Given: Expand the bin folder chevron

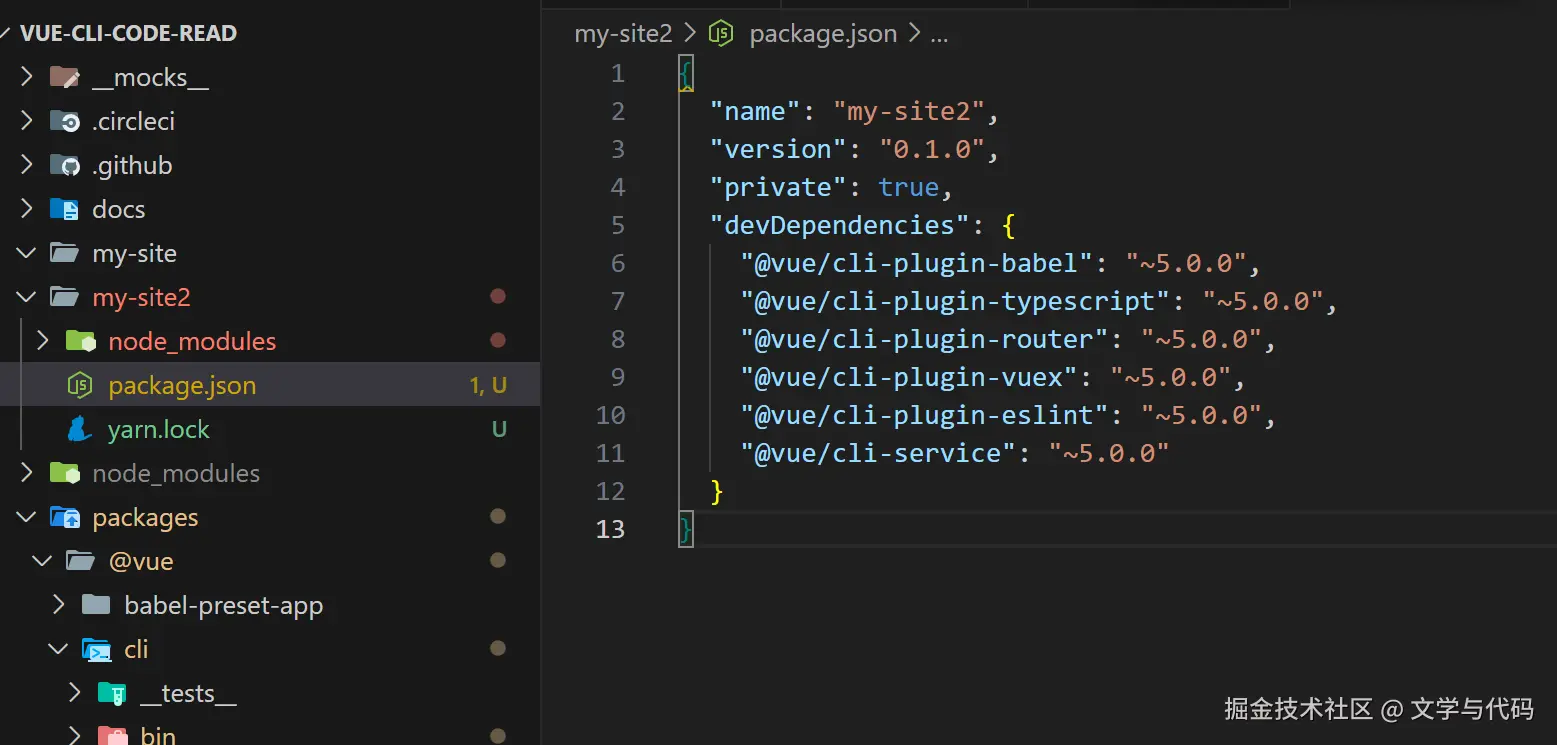Looking at the screenshot, I should pyautogui.click(x=75, y=736).
